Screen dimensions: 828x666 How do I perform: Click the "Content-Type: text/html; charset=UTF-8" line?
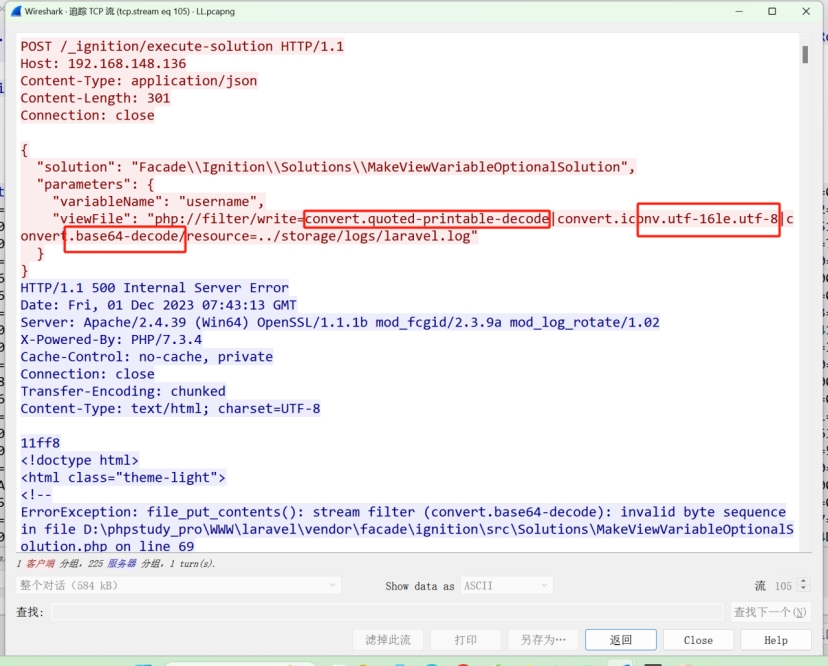click(x=170, y=409)
